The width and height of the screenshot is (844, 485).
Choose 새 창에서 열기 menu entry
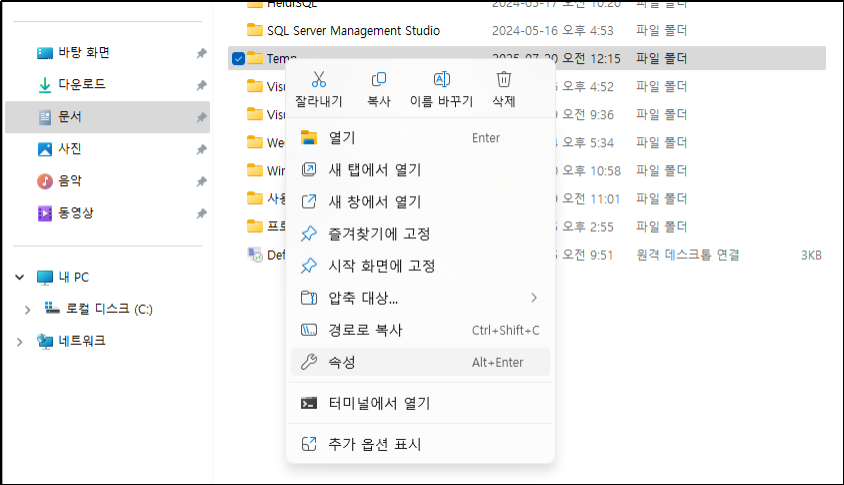pos(420,202)
